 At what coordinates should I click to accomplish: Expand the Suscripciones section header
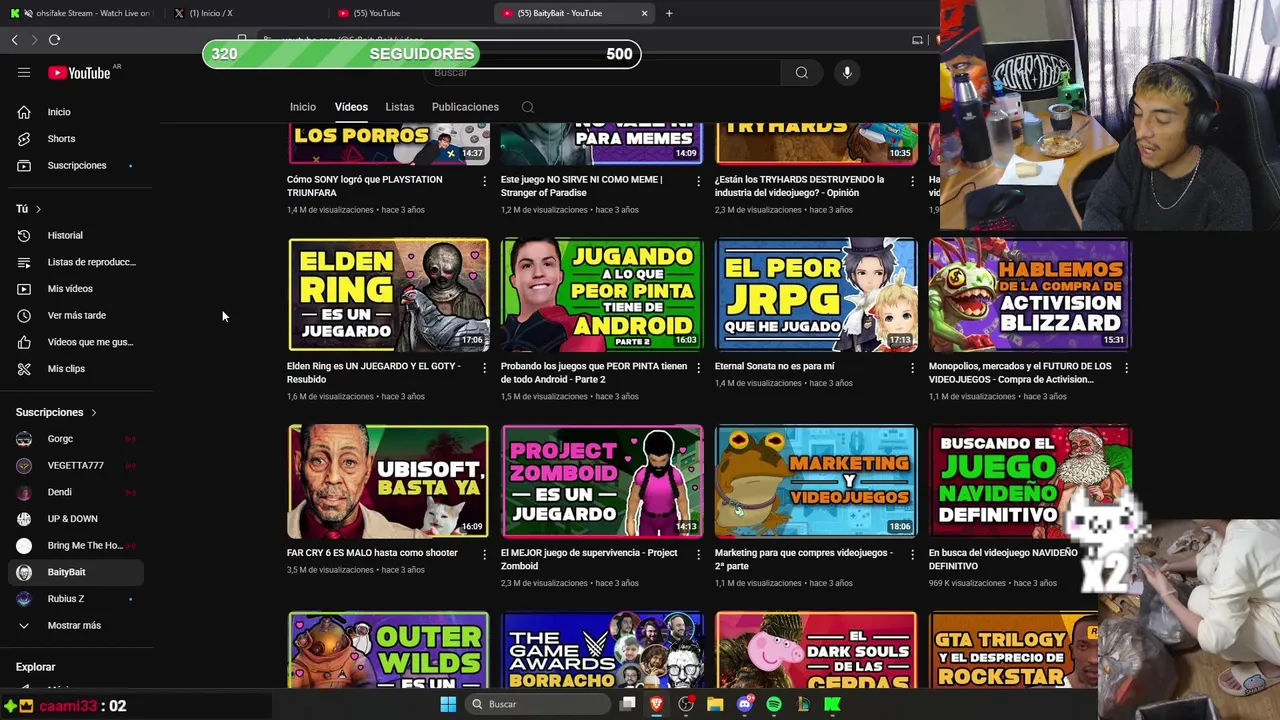[57, 412]
